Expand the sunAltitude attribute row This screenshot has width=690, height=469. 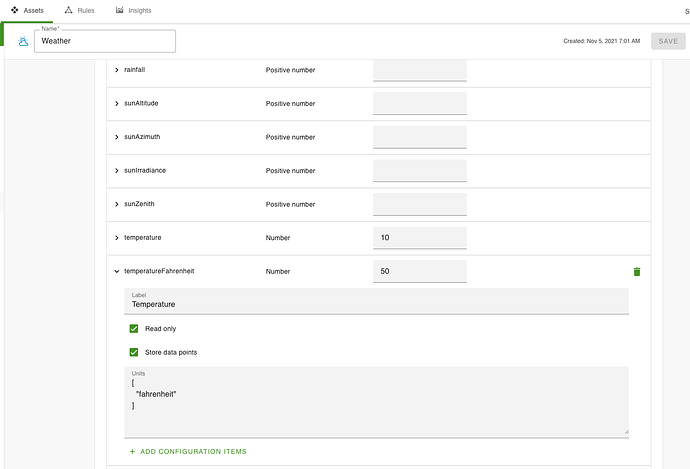click(x=117, y=104)
